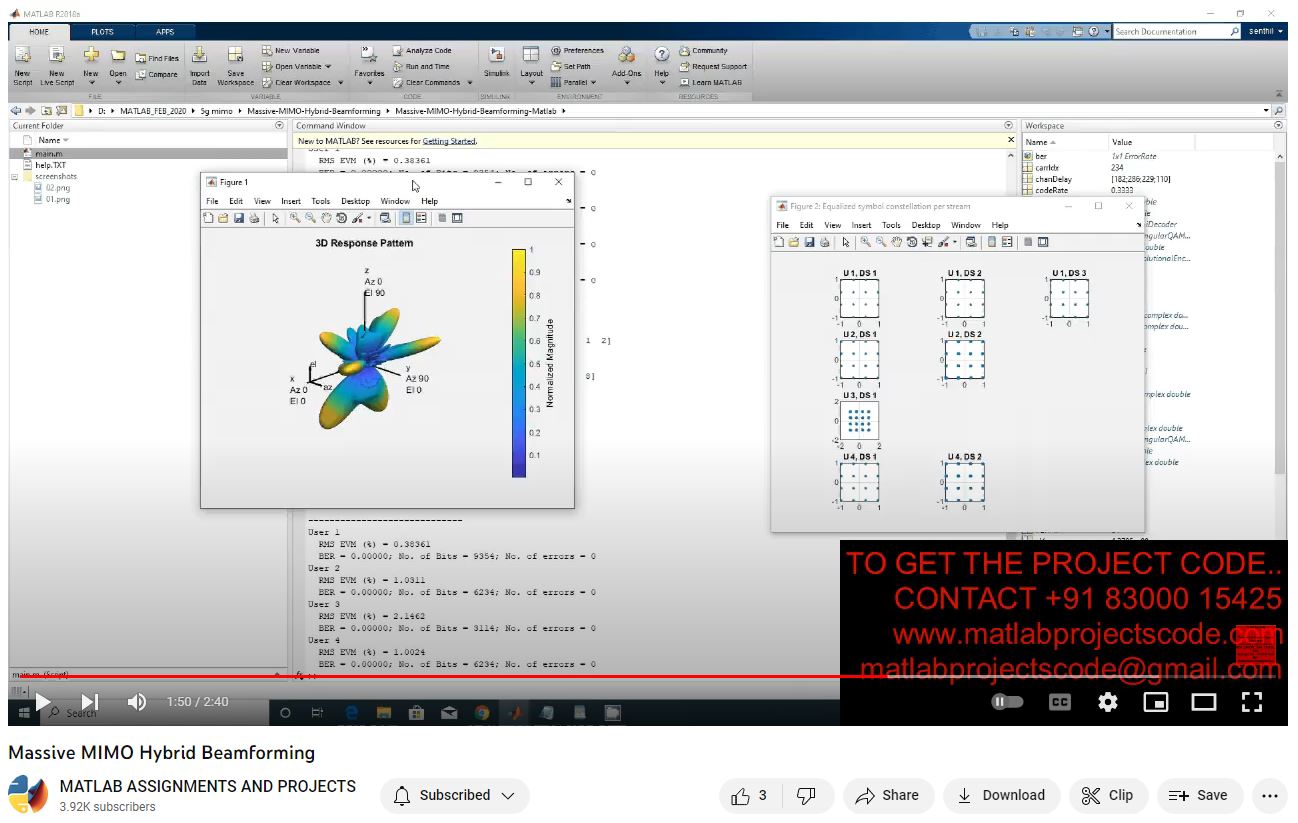The width and height of the screenshot is (1298, 823).
Task: Toggle Insert Legend button in Figure 1 toolbar
Action: coord(421,218)
